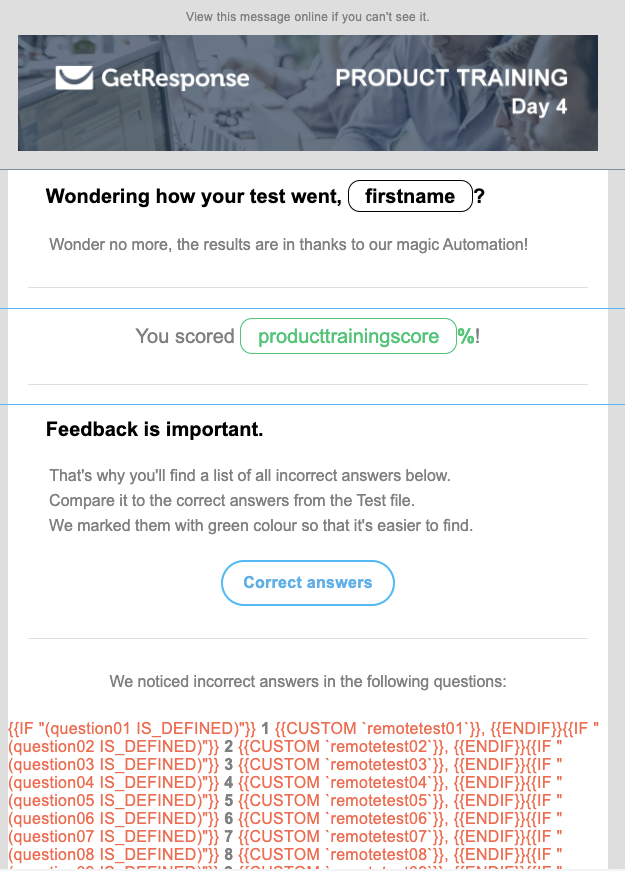Click the Correct answers button

click(308, 583)
